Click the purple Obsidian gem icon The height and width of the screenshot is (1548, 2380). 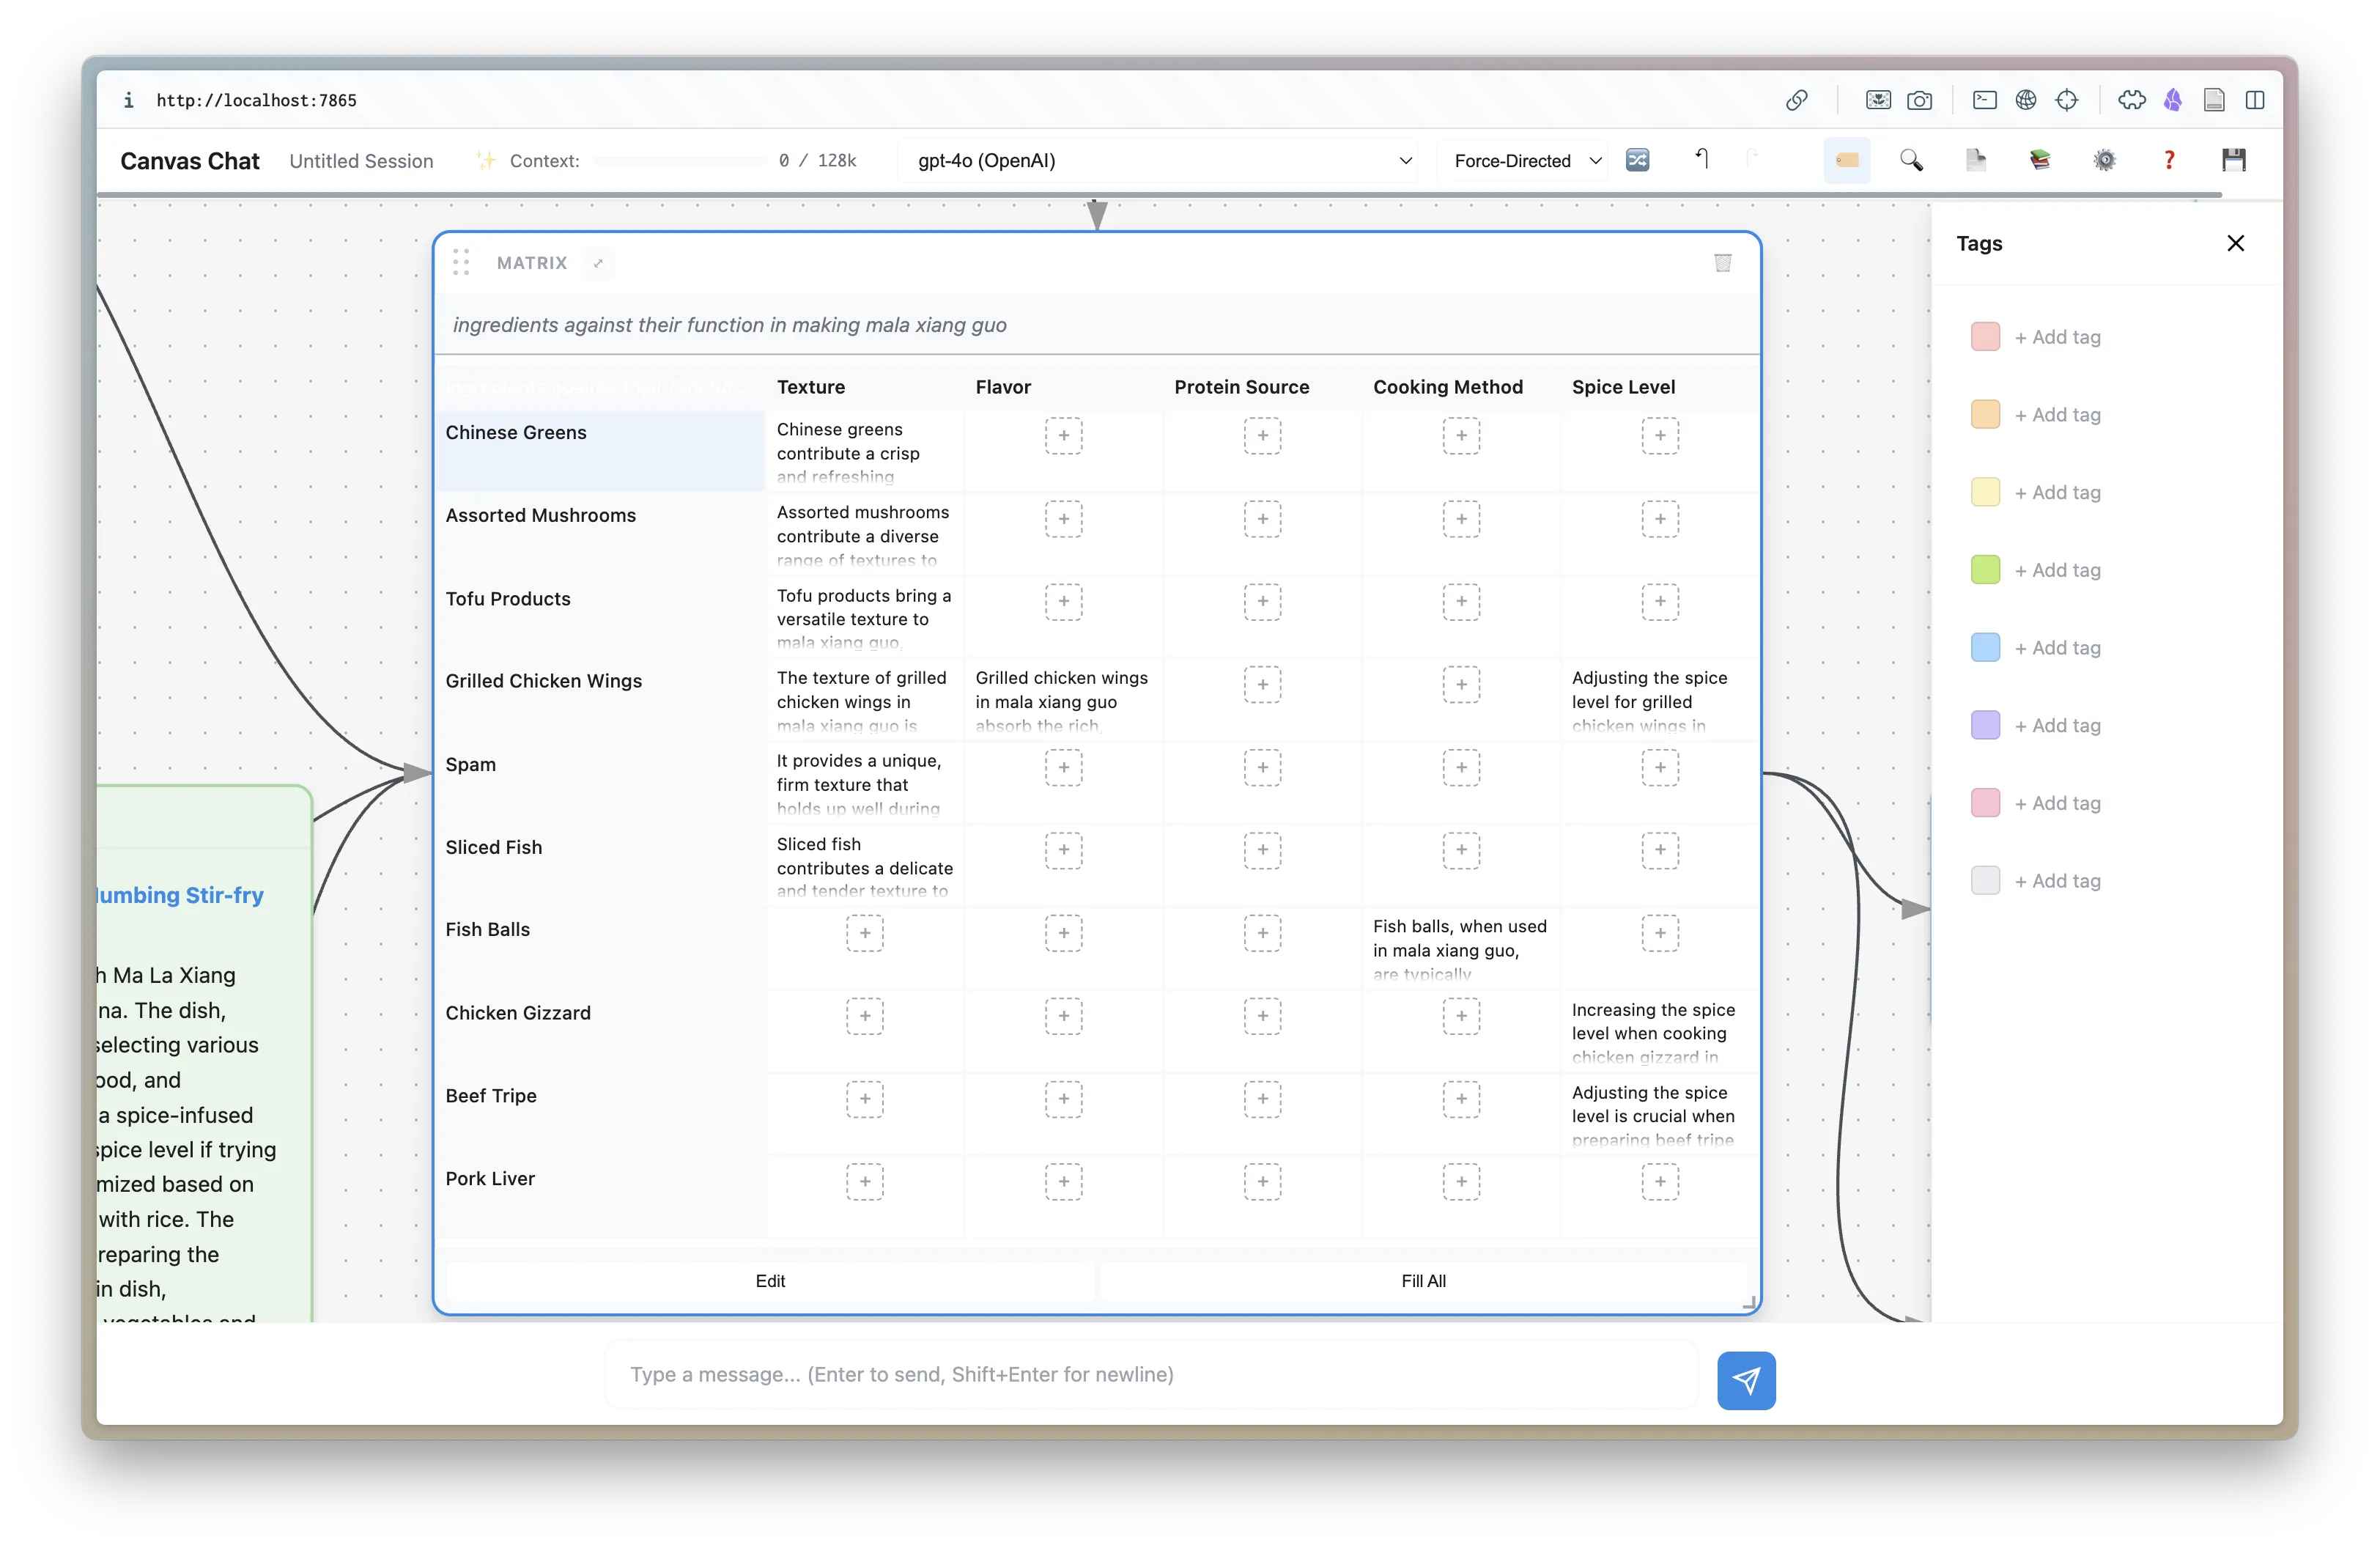click(2173, 100)
